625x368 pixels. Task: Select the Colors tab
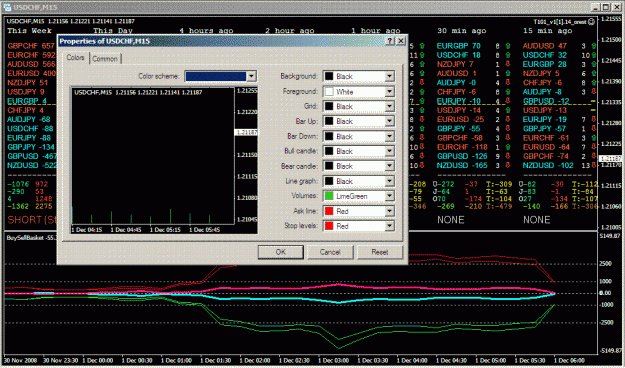tap(75, 58)
